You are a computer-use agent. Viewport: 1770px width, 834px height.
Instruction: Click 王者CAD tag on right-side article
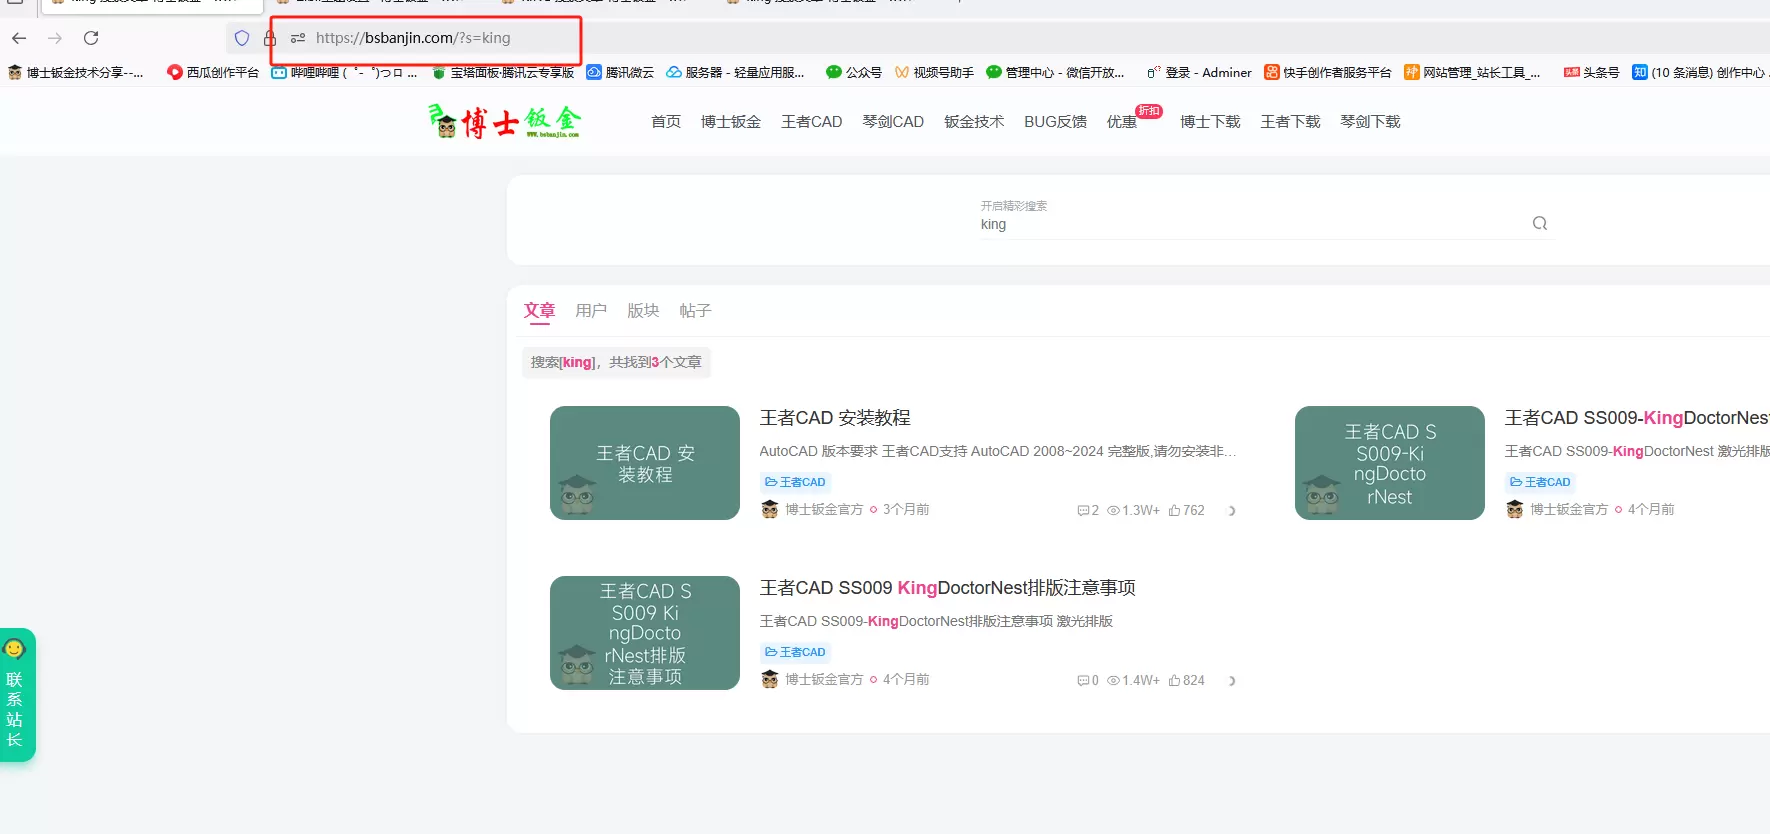[1541, 482]
